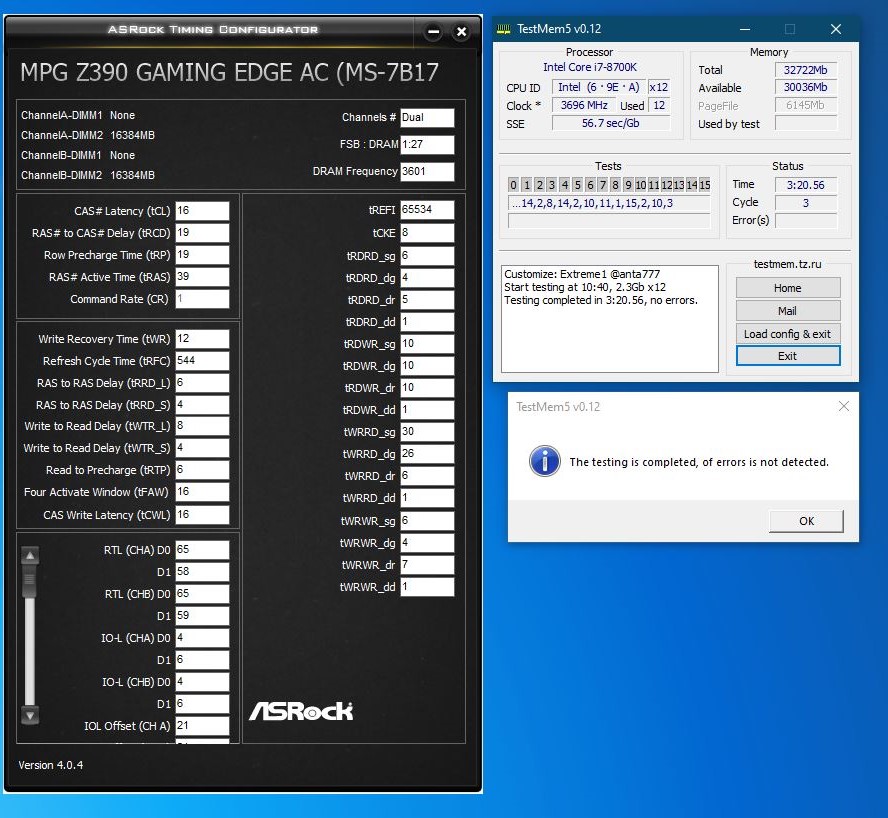Click the tRRD_S value field

202,405
